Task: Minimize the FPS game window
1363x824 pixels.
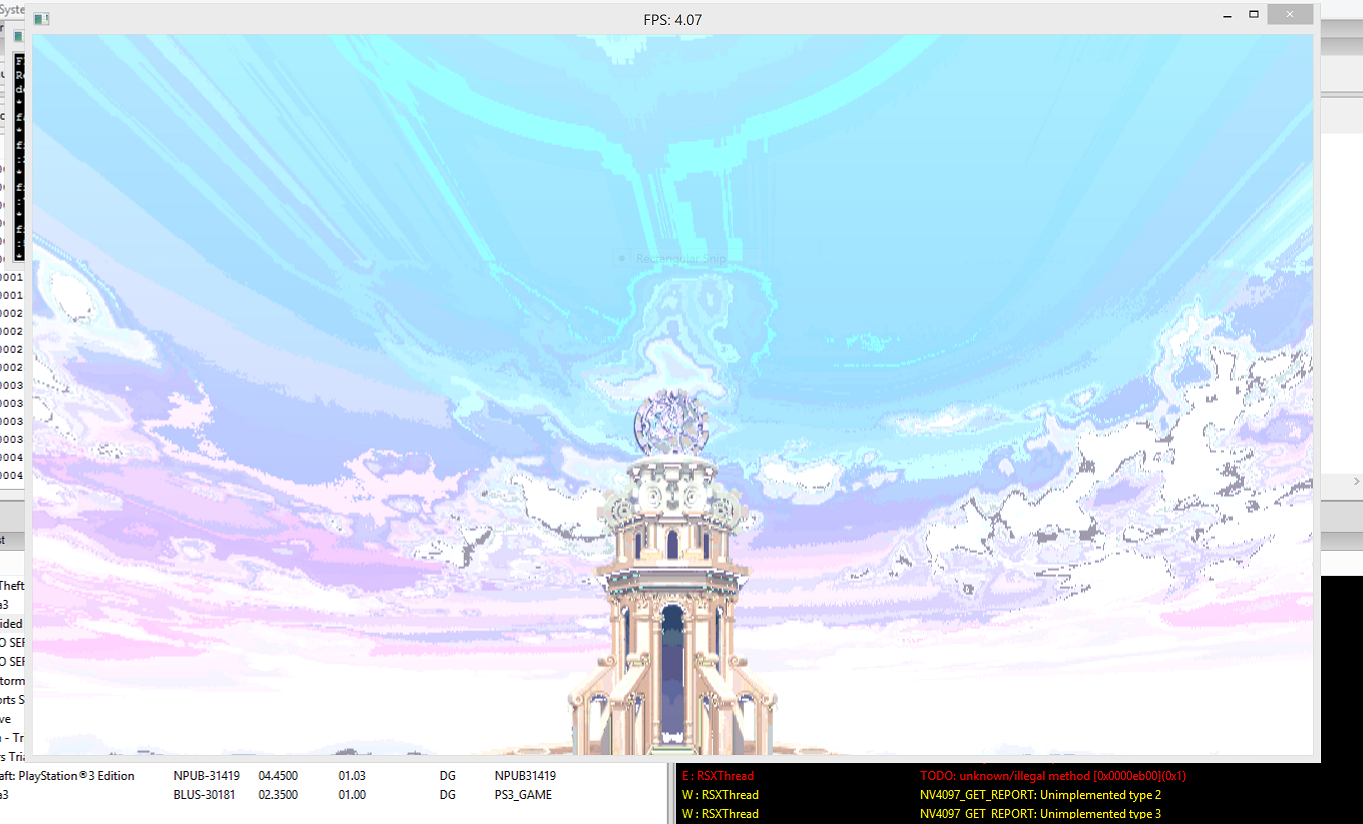Action: point(1226,15)
